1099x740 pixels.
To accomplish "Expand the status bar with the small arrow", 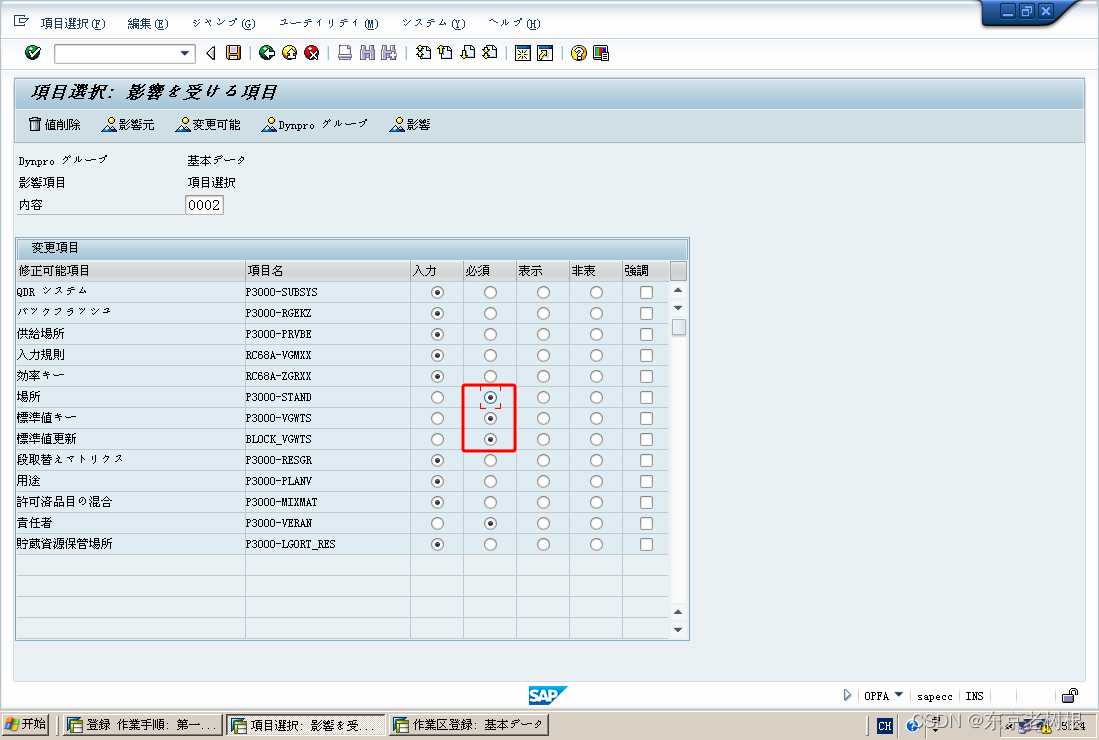I will click(x=846, y=695).
